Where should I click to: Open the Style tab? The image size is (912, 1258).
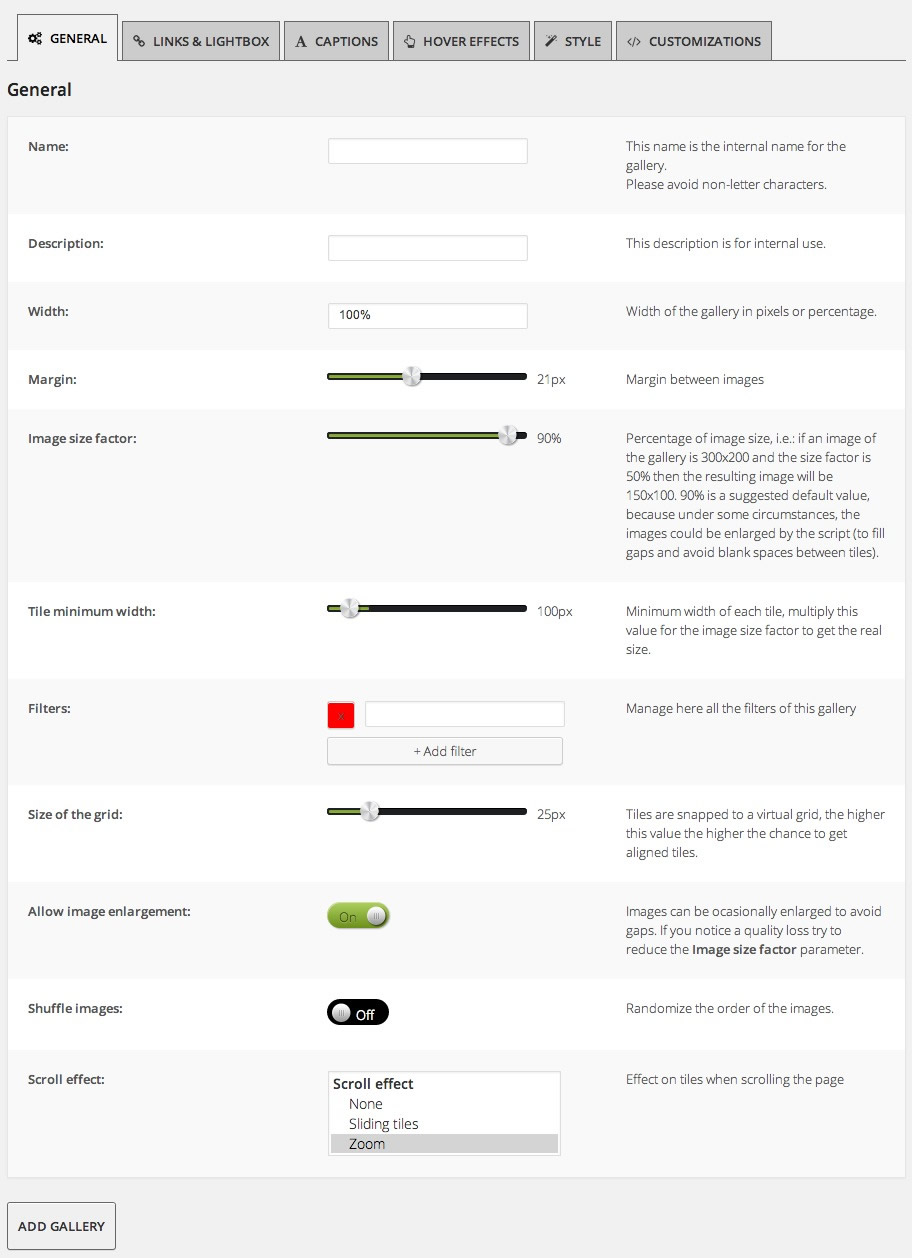573,42
